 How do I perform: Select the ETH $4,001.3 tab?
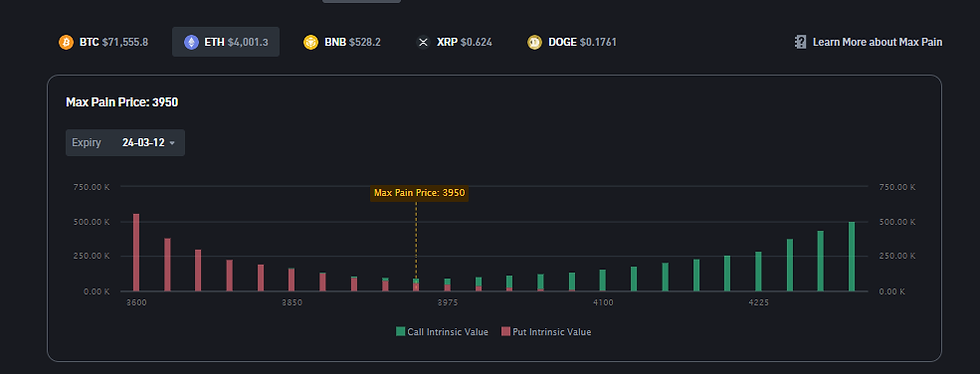(x=226, y=42)
